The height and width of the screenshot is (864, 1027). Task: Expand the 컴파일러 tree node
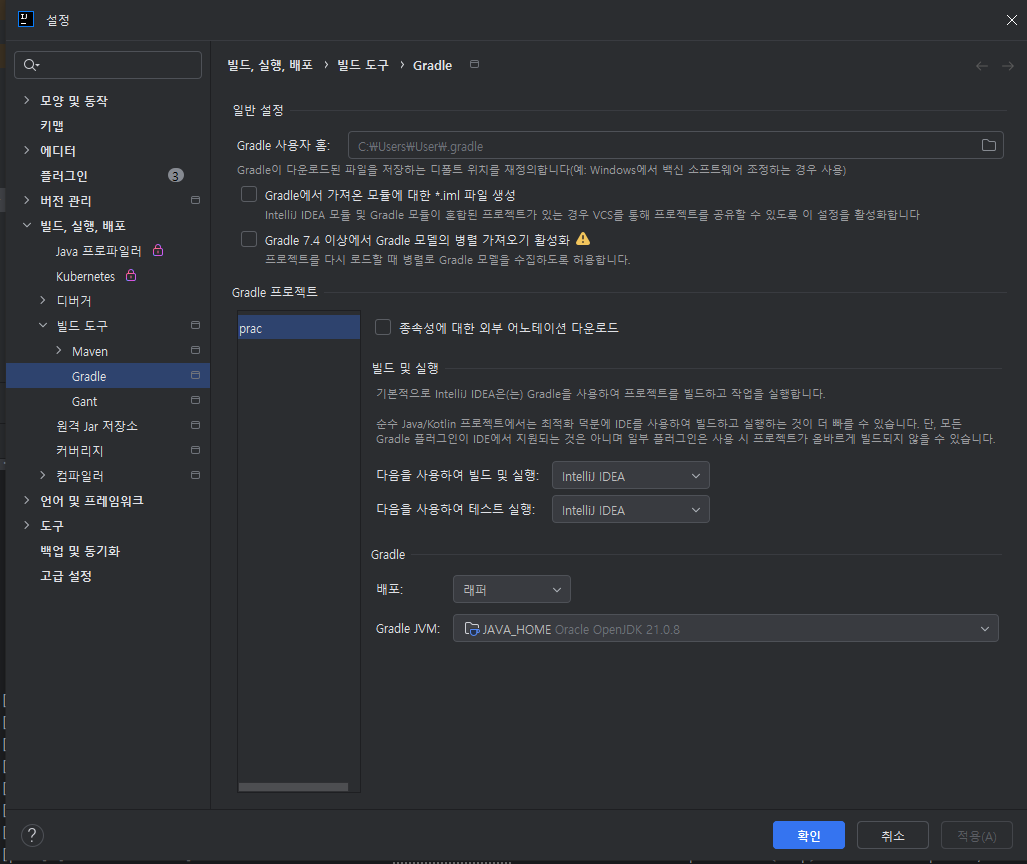click(x=43, y=475)
